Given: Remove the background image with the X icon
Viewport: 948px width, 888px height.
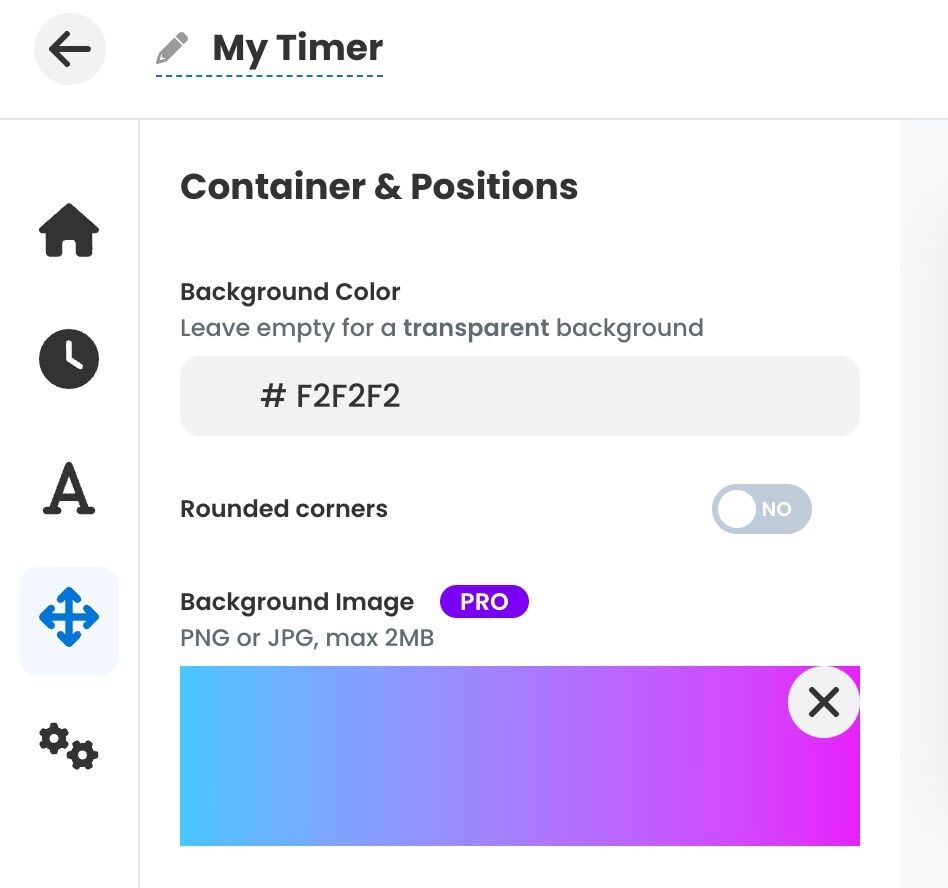Looking at the screenshot, I should tap(823, 703).
